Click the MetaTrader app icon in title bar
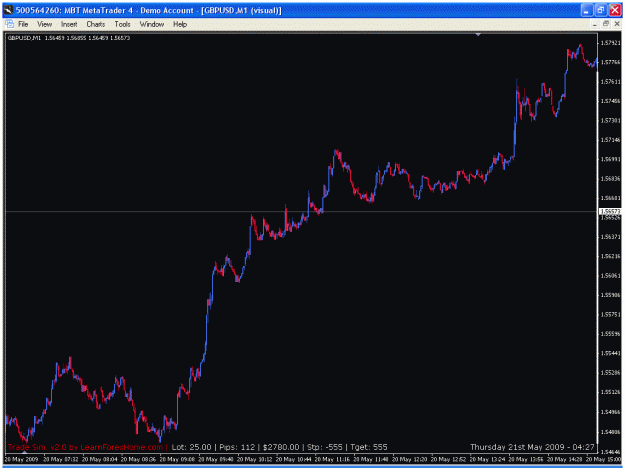 click(x=8, y=10)
